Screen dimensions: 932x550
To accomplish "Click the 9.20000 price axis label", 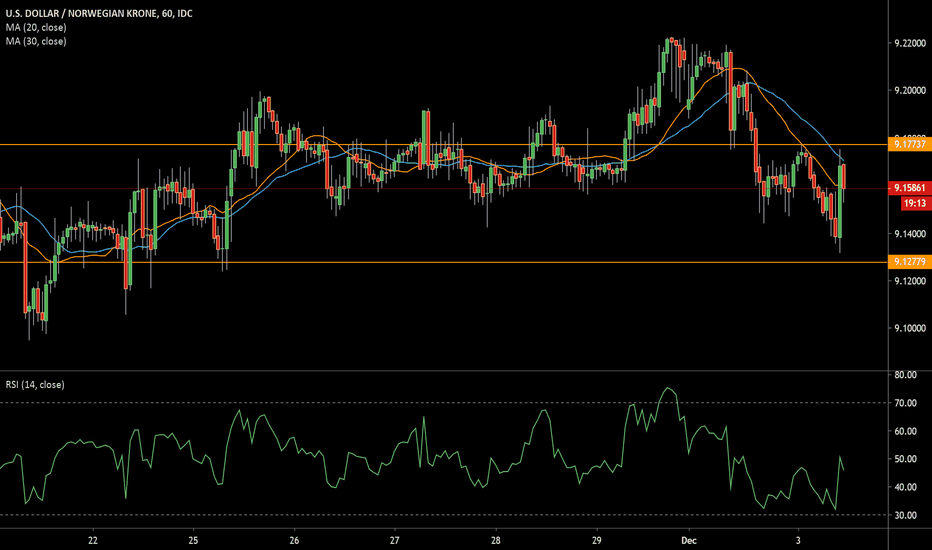I will pos(910,90).
